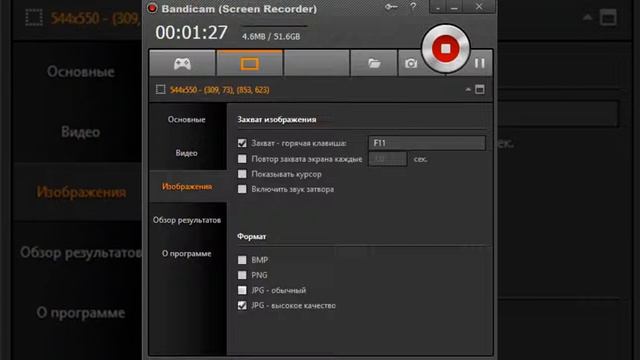Click the 544x550 capture area text
This screenshot has width=640, height=360.
(220, 90)
